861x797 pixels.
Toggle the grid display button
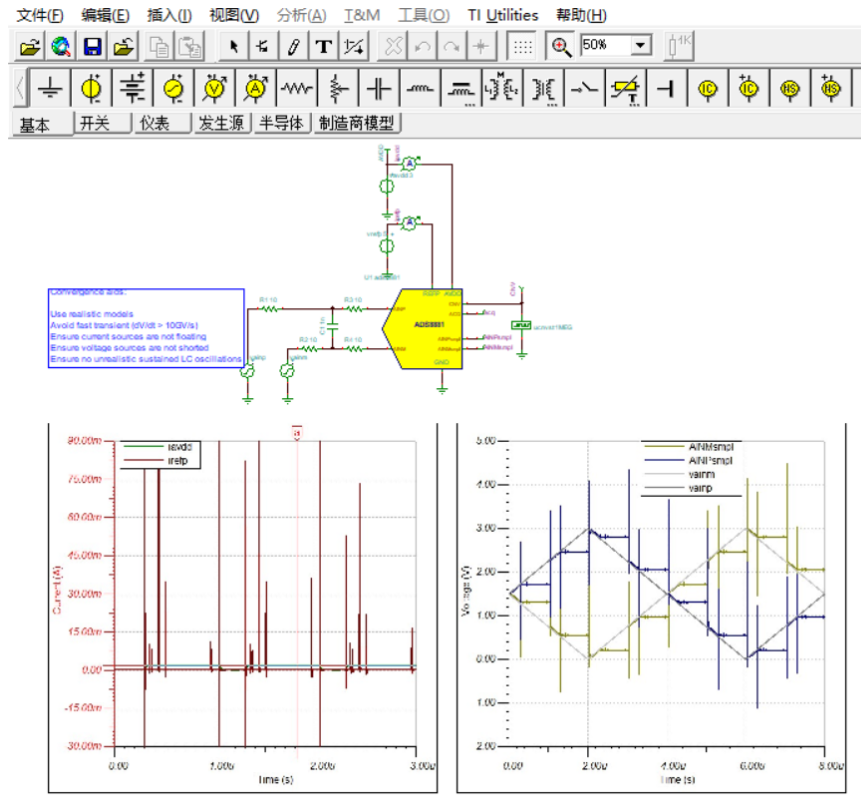521,46
